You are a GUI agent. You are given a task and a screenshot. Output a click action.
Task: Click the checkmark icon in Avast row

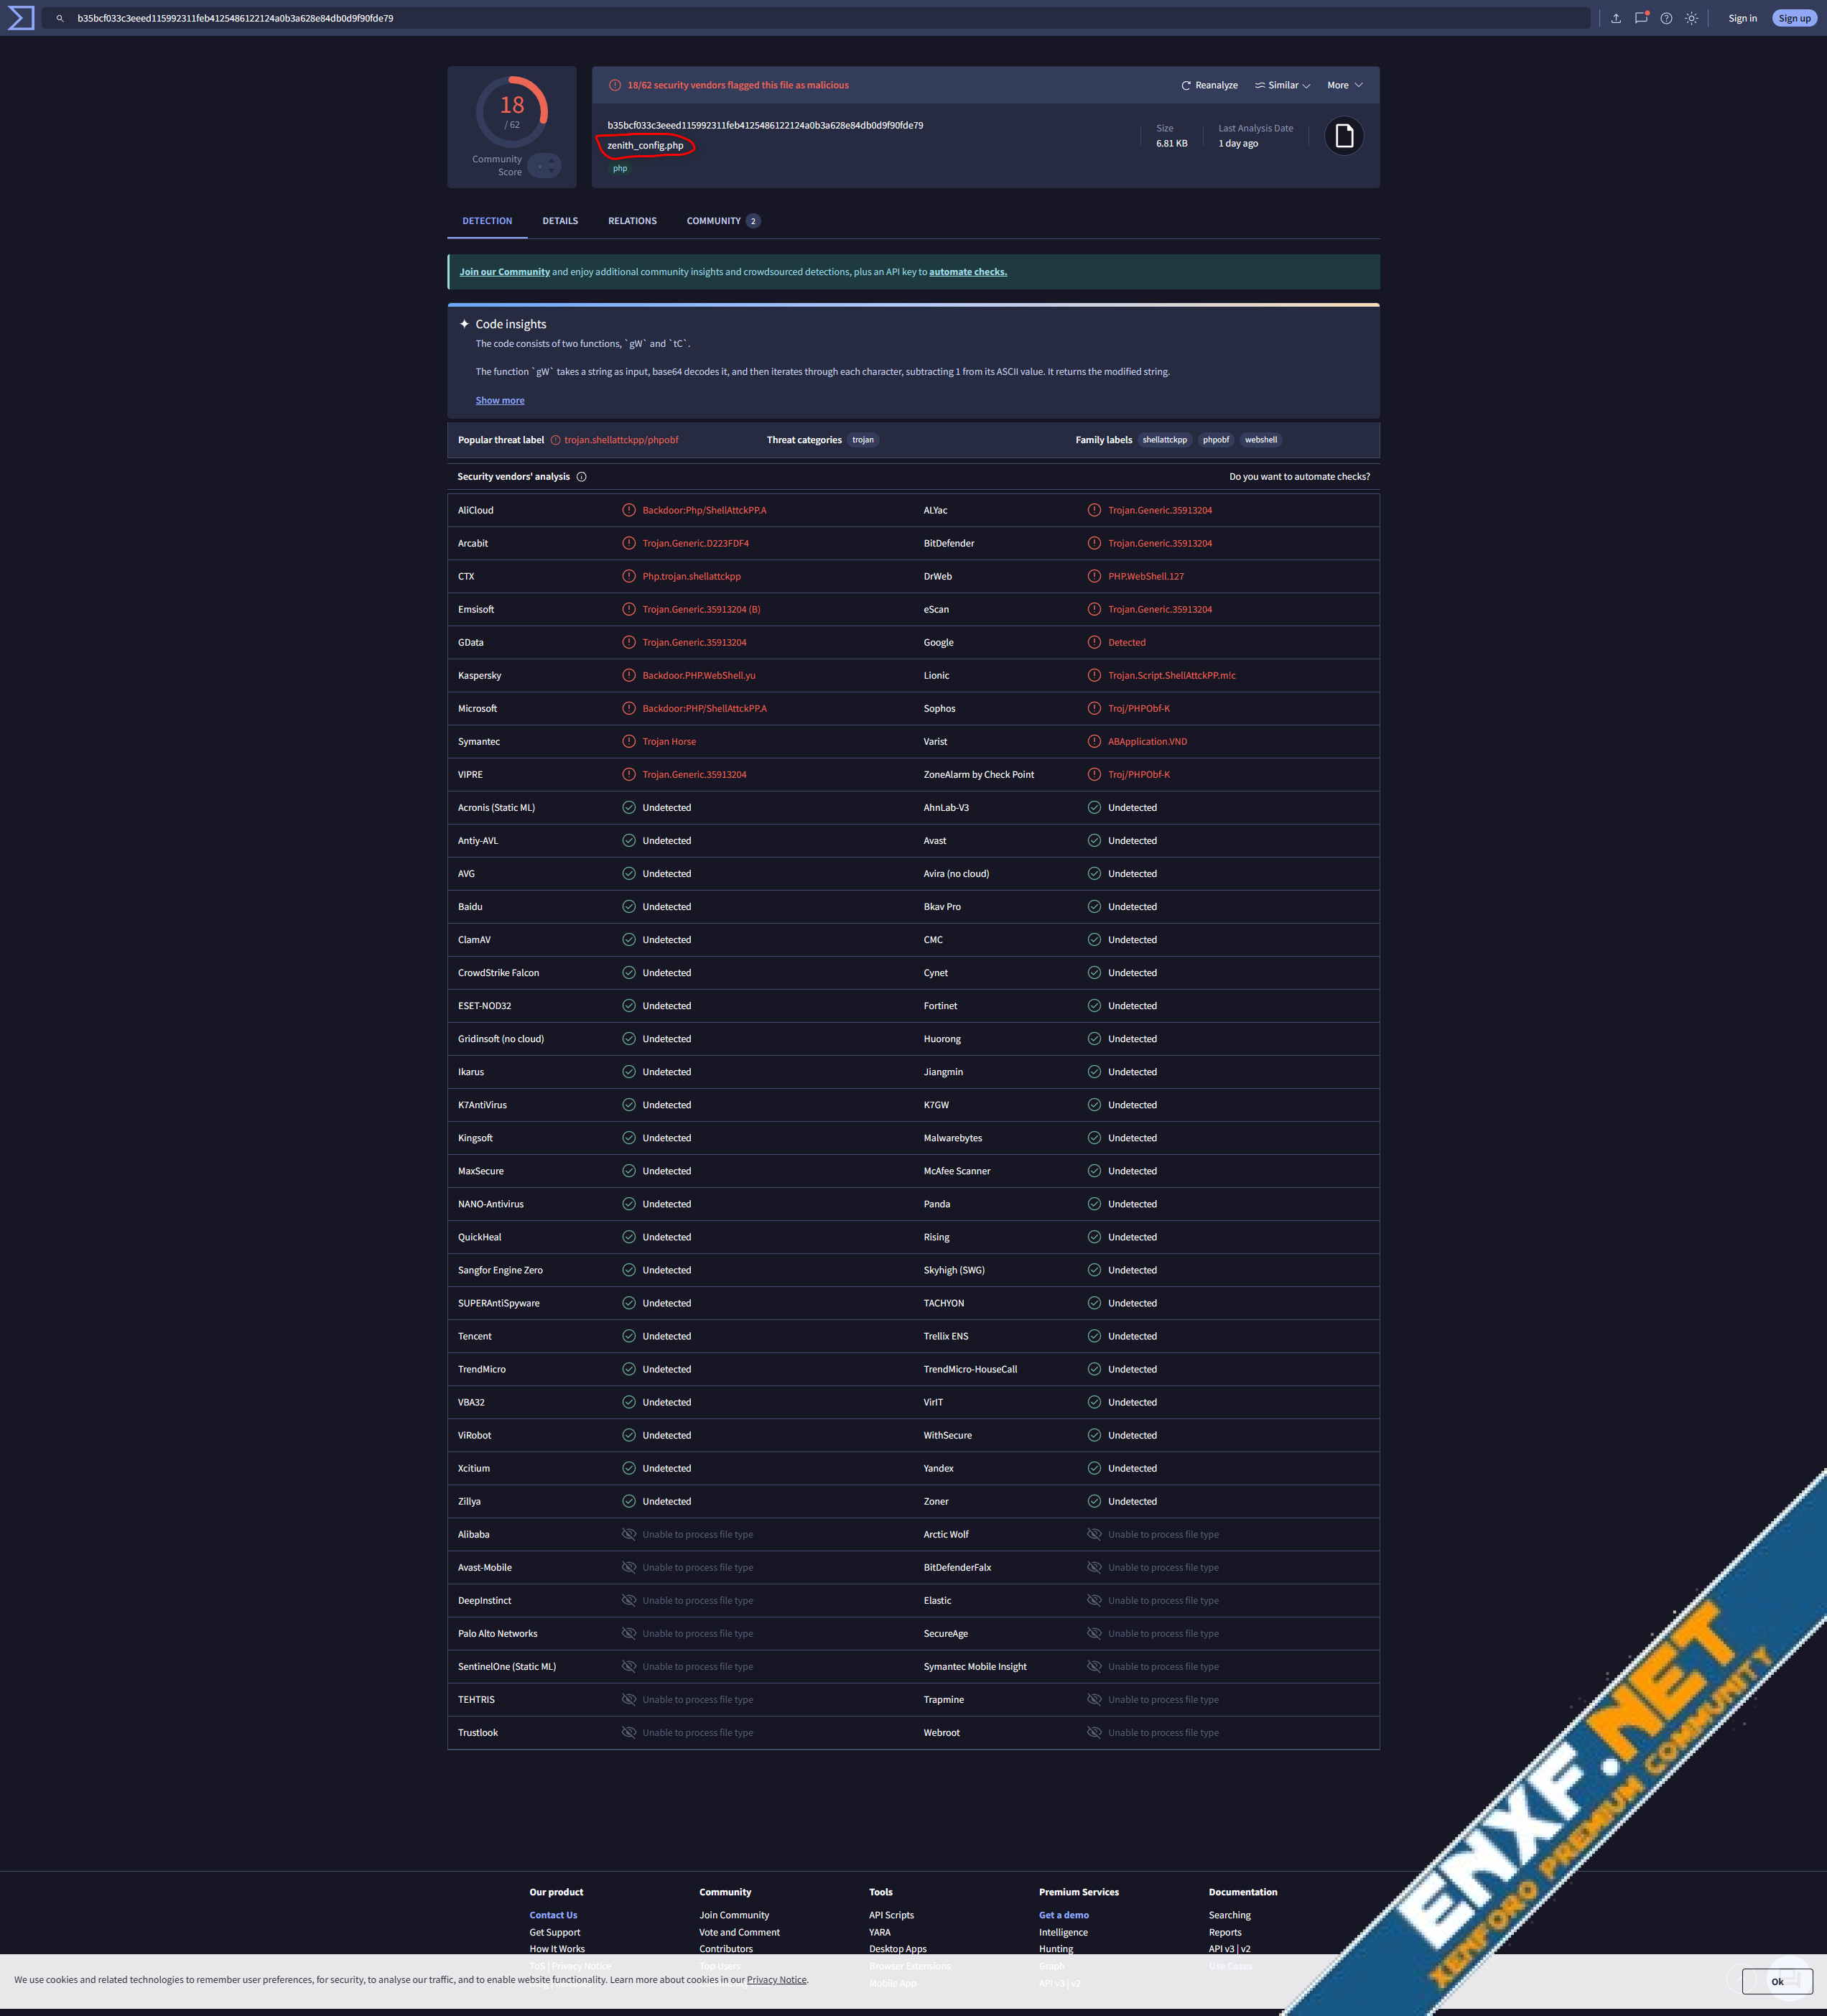coord(1094,841)
